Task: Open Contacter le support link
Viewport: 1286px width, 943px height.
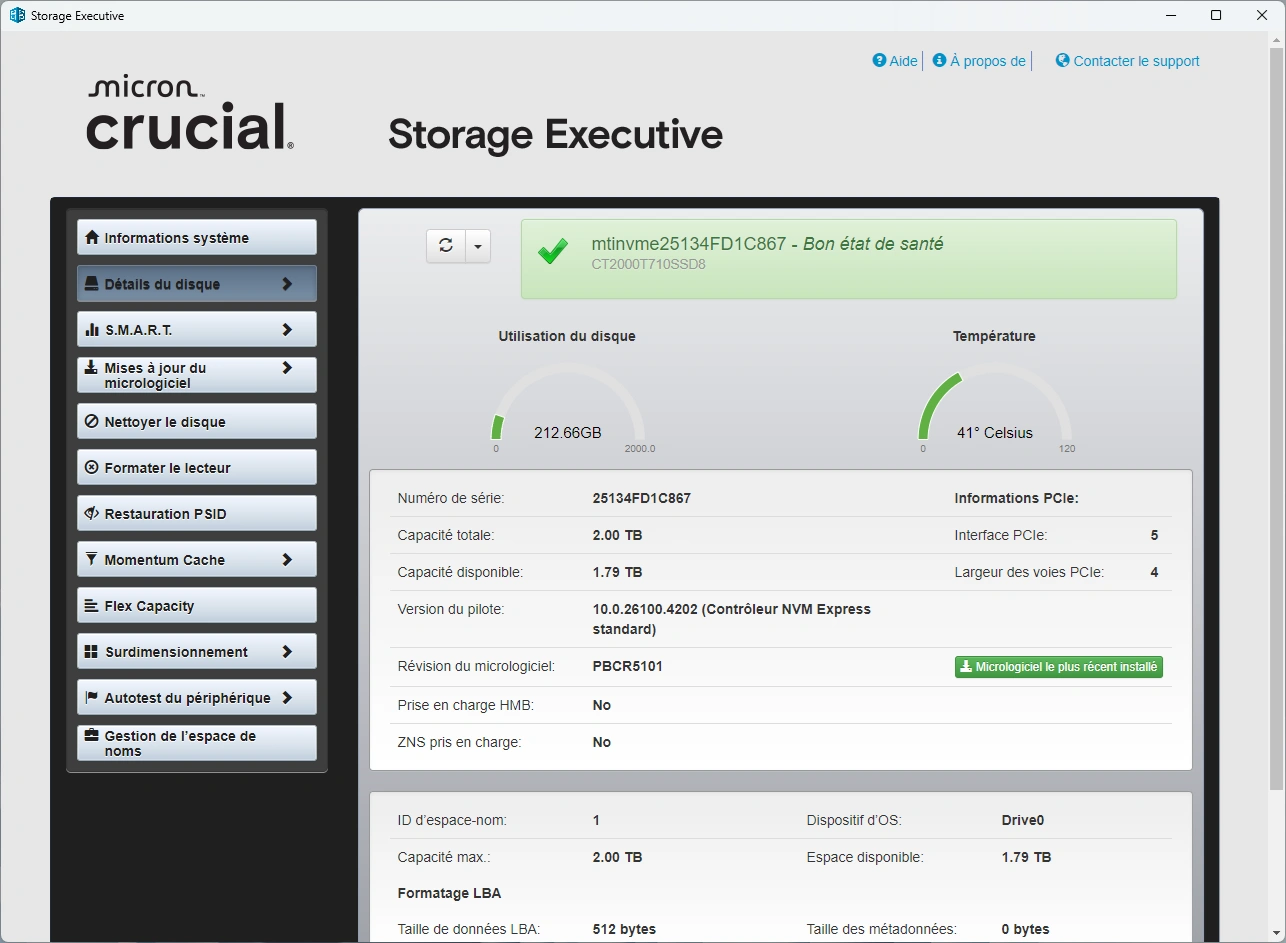Action: [x=1136, y=61]
